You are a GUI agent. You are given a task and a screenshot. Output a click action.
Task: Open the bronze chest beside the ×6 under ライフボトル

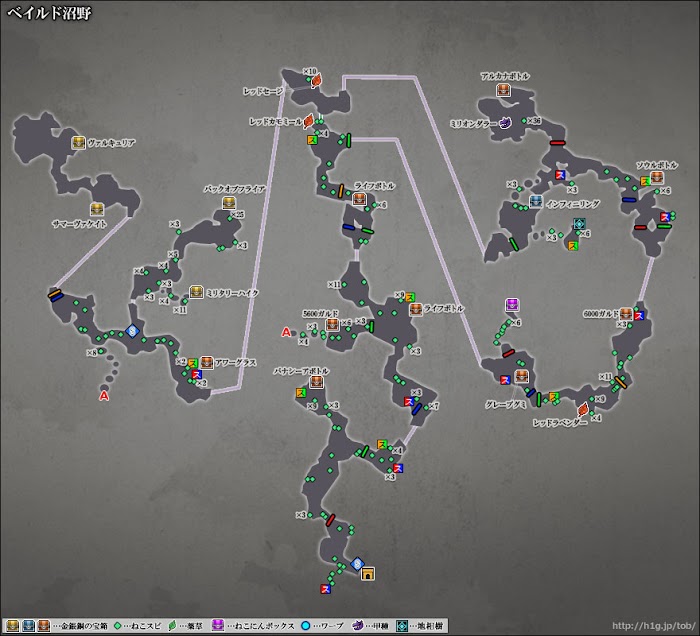pos(358,199)
